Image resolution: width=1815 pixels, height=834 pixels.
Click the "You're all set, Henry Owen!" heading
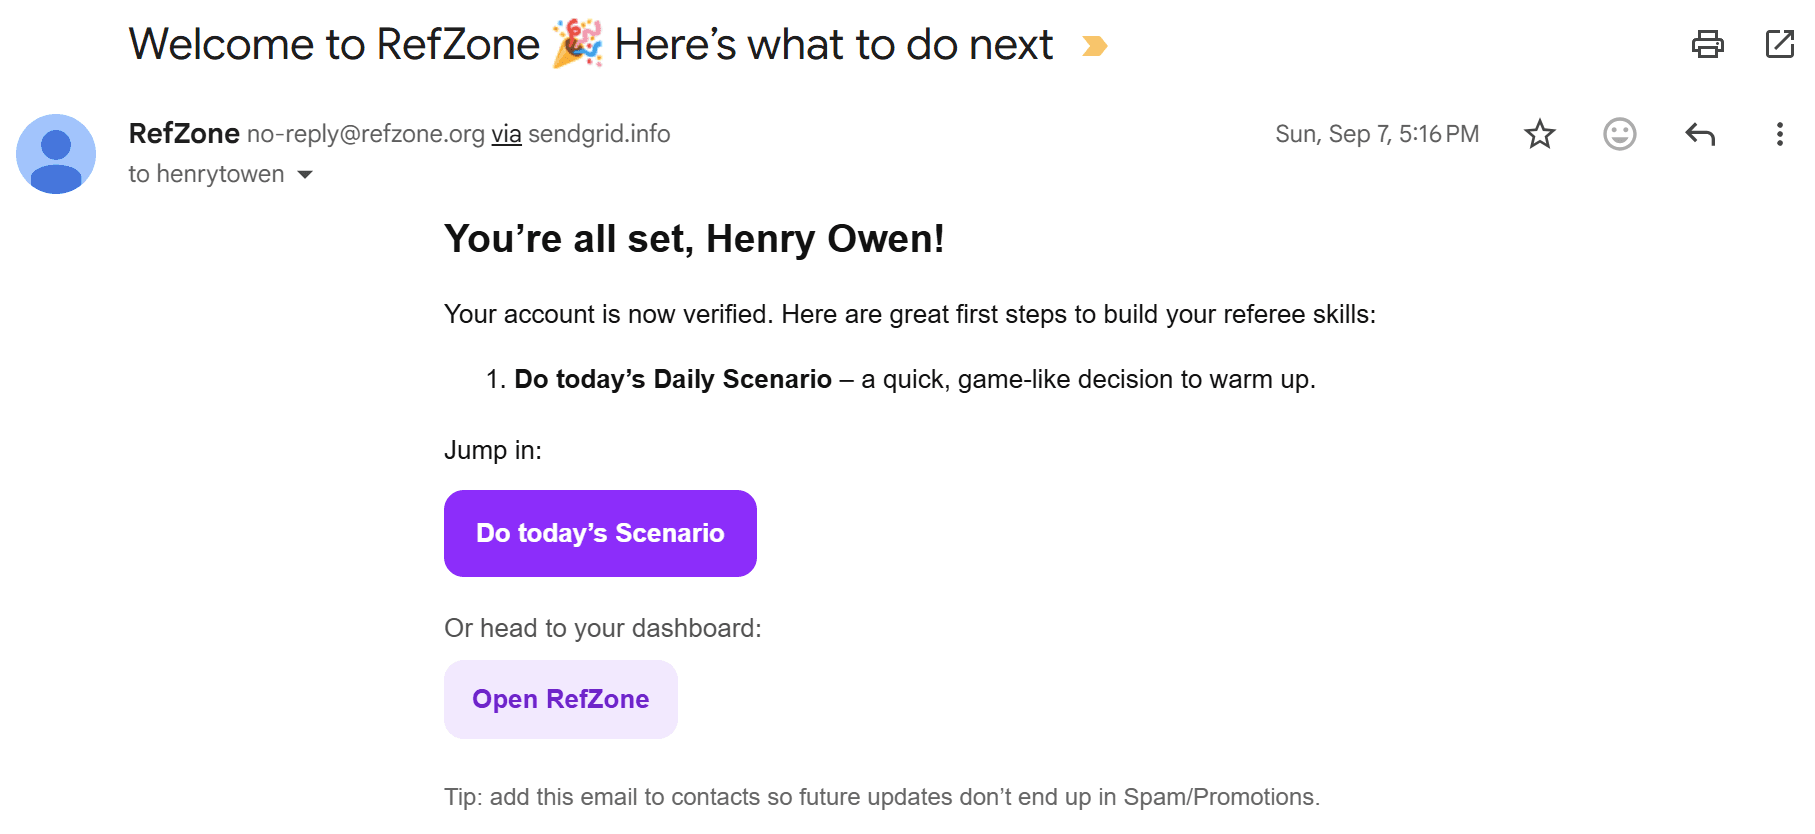pyautogui.click(x=694, y=239)
